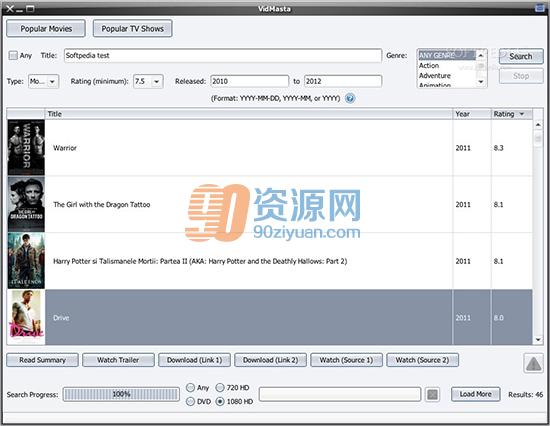Click the Drive poster thumbnail
550x426 pixels.
(x=26, y=318)
